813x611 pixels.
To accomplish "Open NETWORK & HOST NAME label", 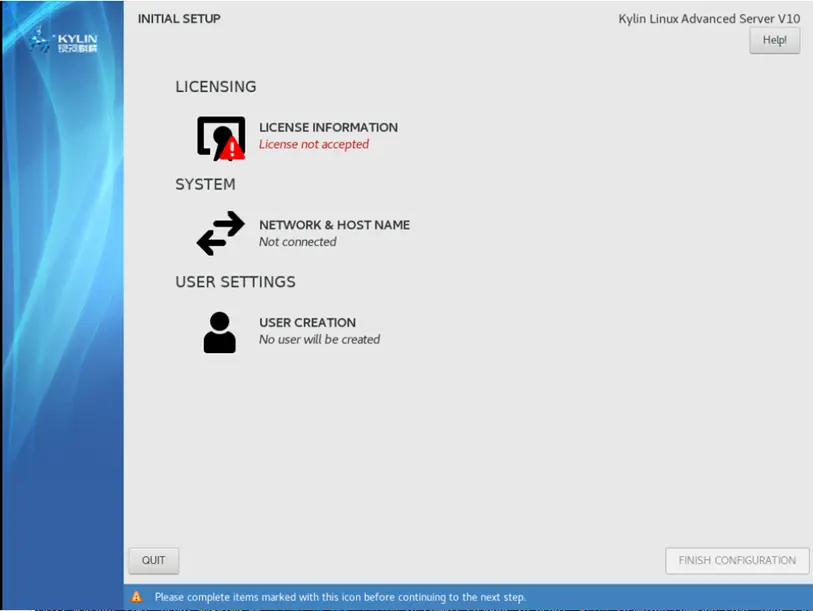I will (334, 225).
